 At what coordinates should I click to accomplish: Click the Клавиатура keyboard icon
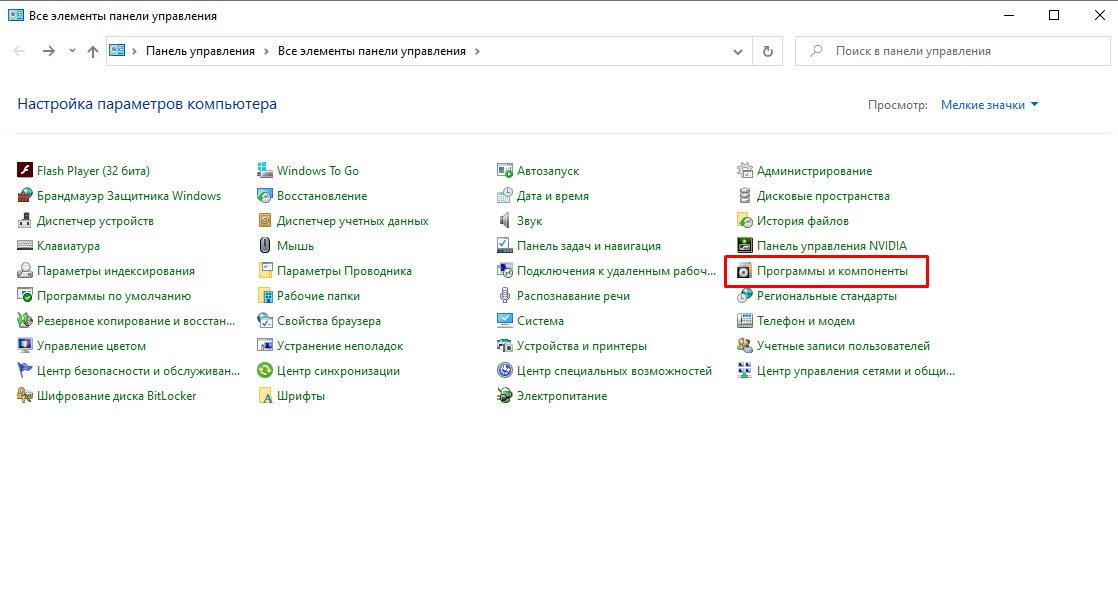[x=26, y=246]
